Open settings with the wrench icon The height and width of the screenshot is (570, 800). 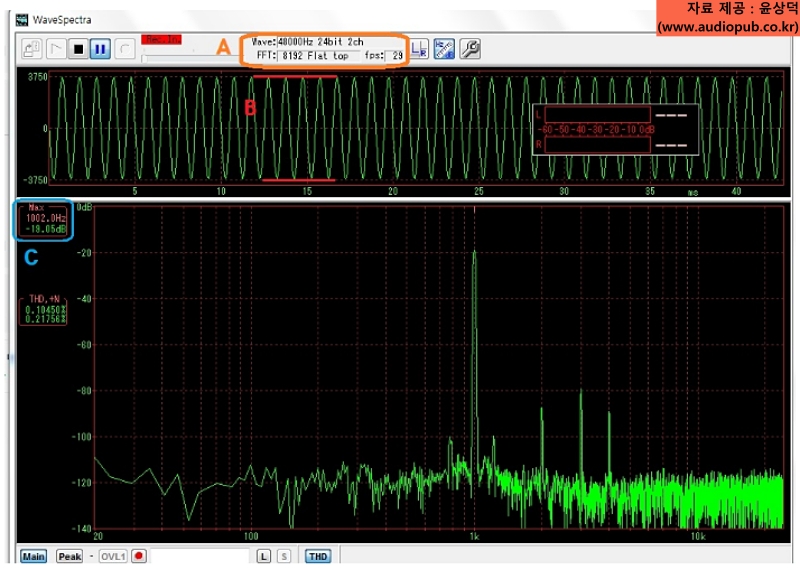pyautogui.click(x=470, y=49)
